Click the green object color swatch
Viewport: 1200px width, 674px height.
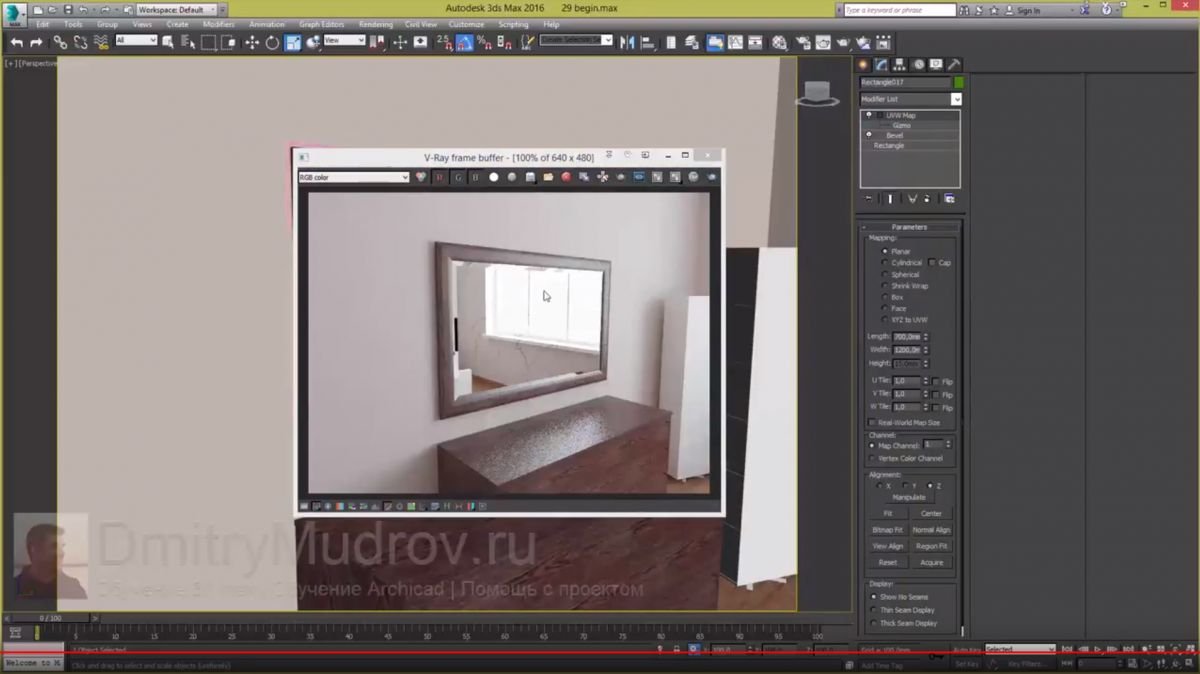(959, 82)
